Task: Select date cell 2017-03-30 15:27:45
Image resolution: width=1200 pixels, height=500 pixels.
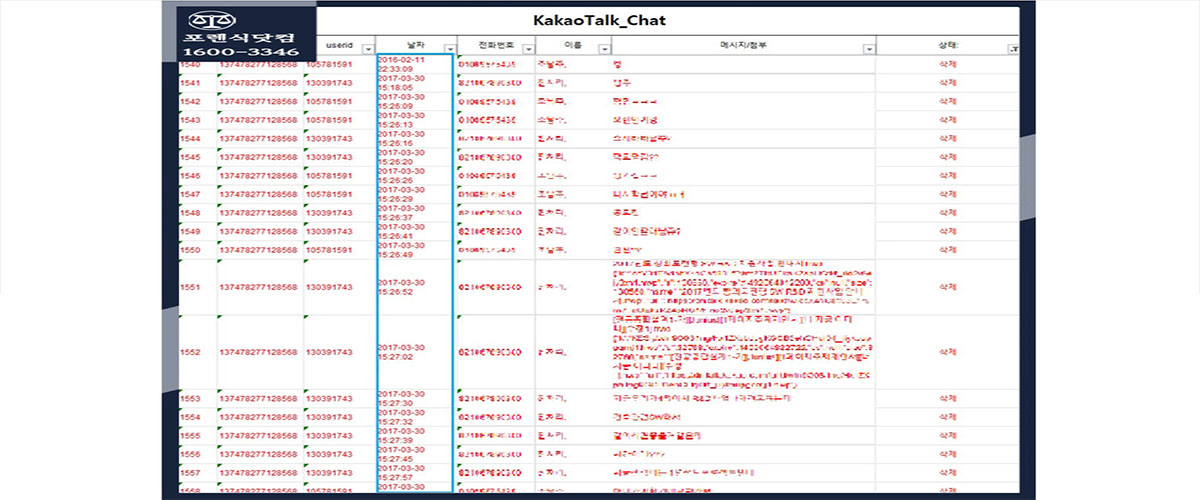Action: coord(415,454)
